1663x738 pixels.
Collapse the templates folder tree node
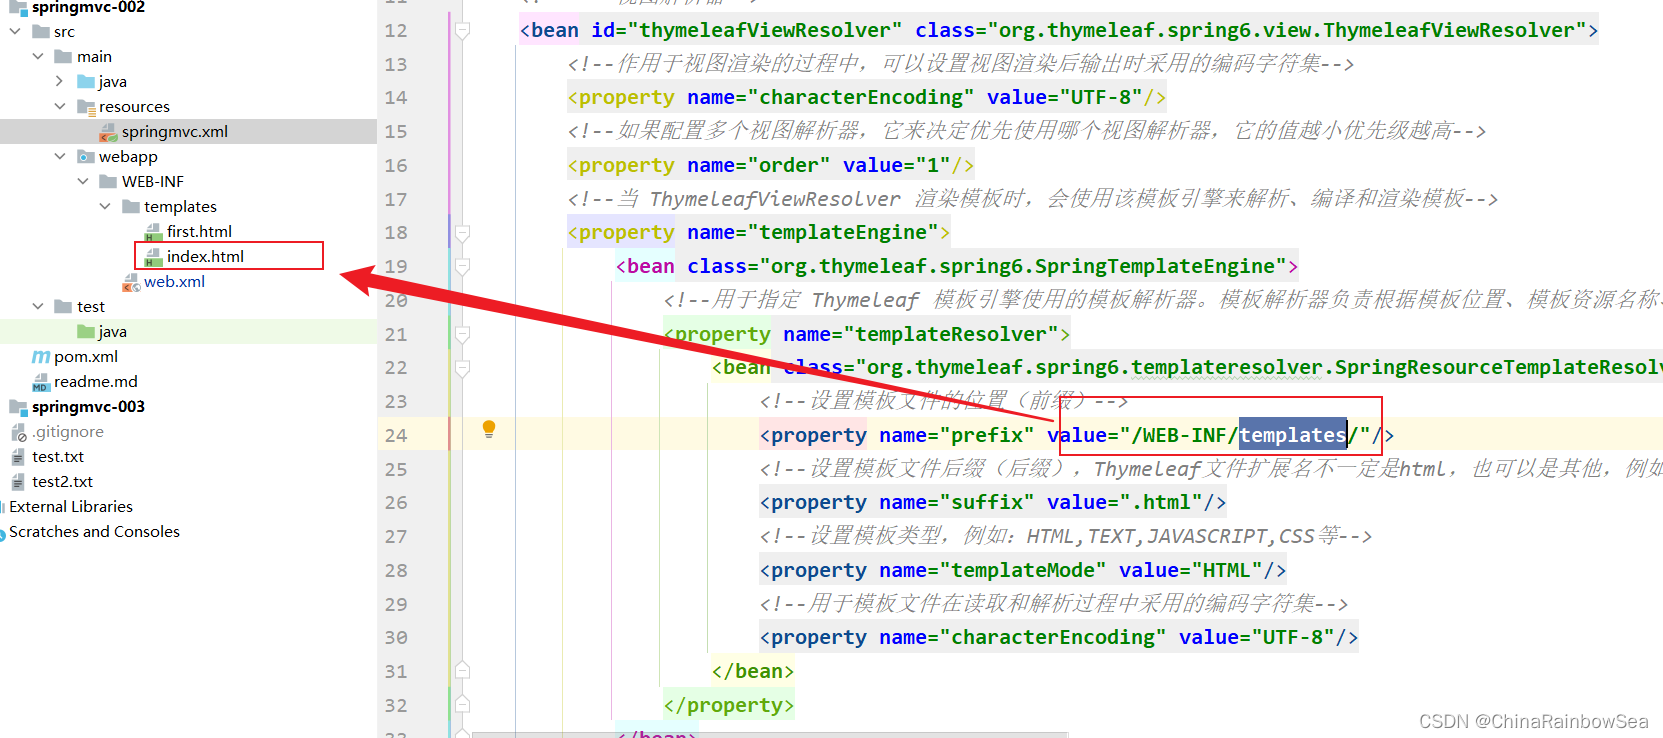coord(105,206)
